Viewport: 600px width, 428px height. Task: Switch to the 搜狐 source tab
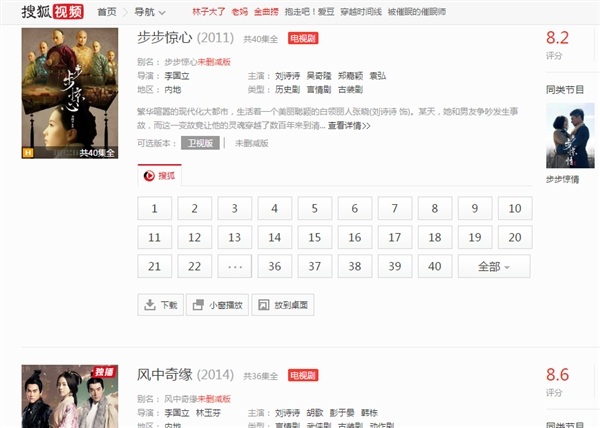(x=160, y=176)
